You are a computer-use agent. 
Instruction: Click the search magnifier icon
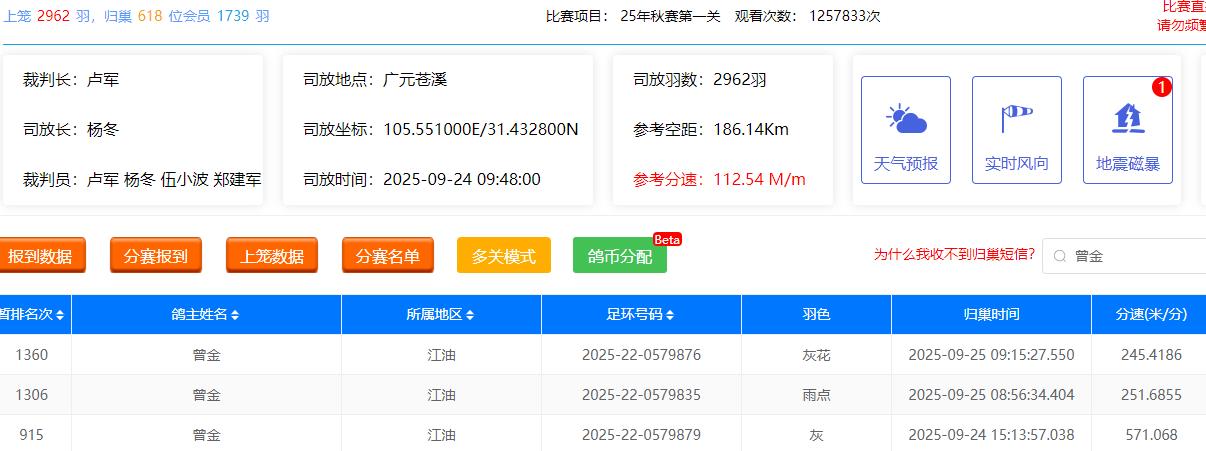(x=1060, y=256)
